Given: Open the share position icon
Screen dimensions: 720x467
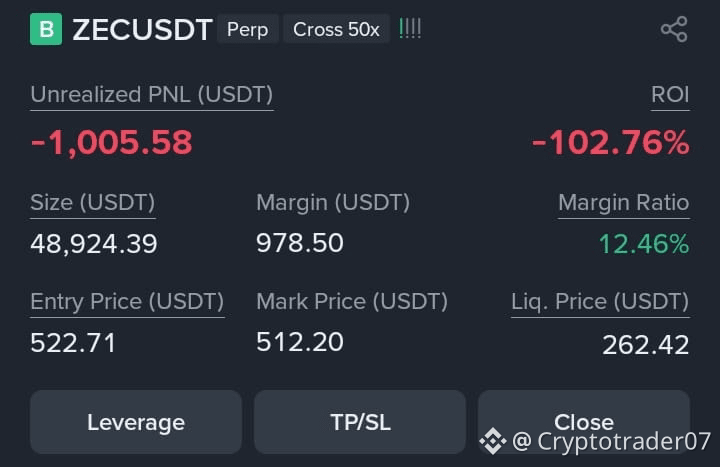Looking at the screenshot, I should [x=674, y=29].
